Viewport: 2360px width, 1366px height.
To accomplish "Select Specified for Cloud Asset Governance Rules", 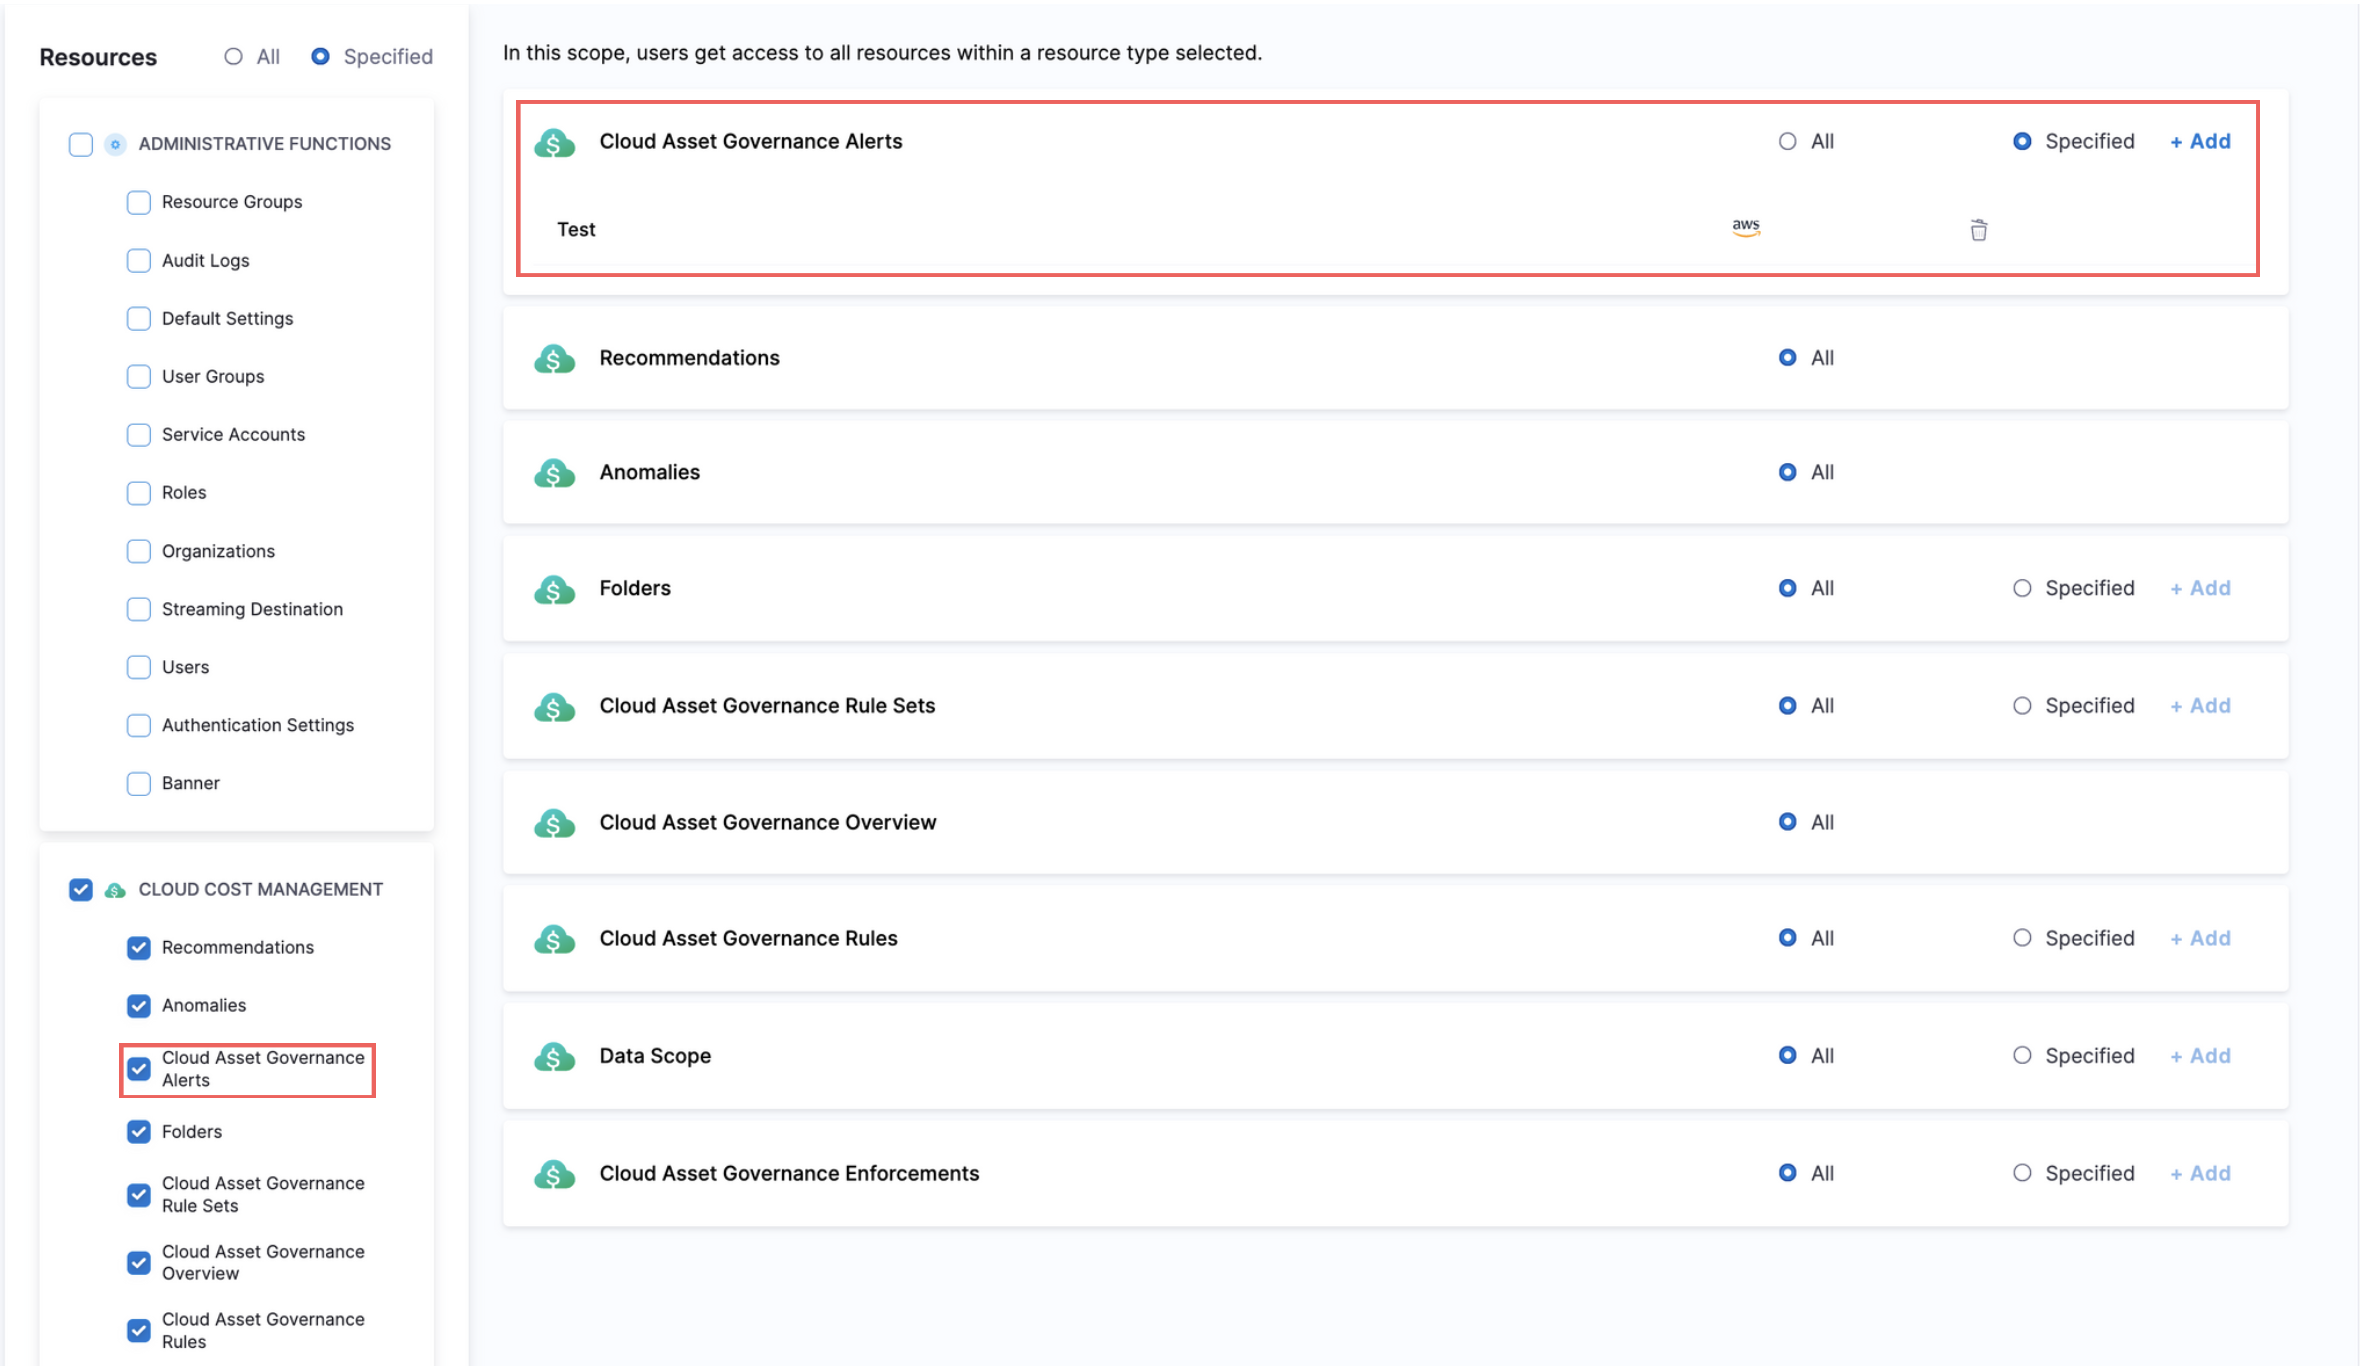I will coord(2022,938).
